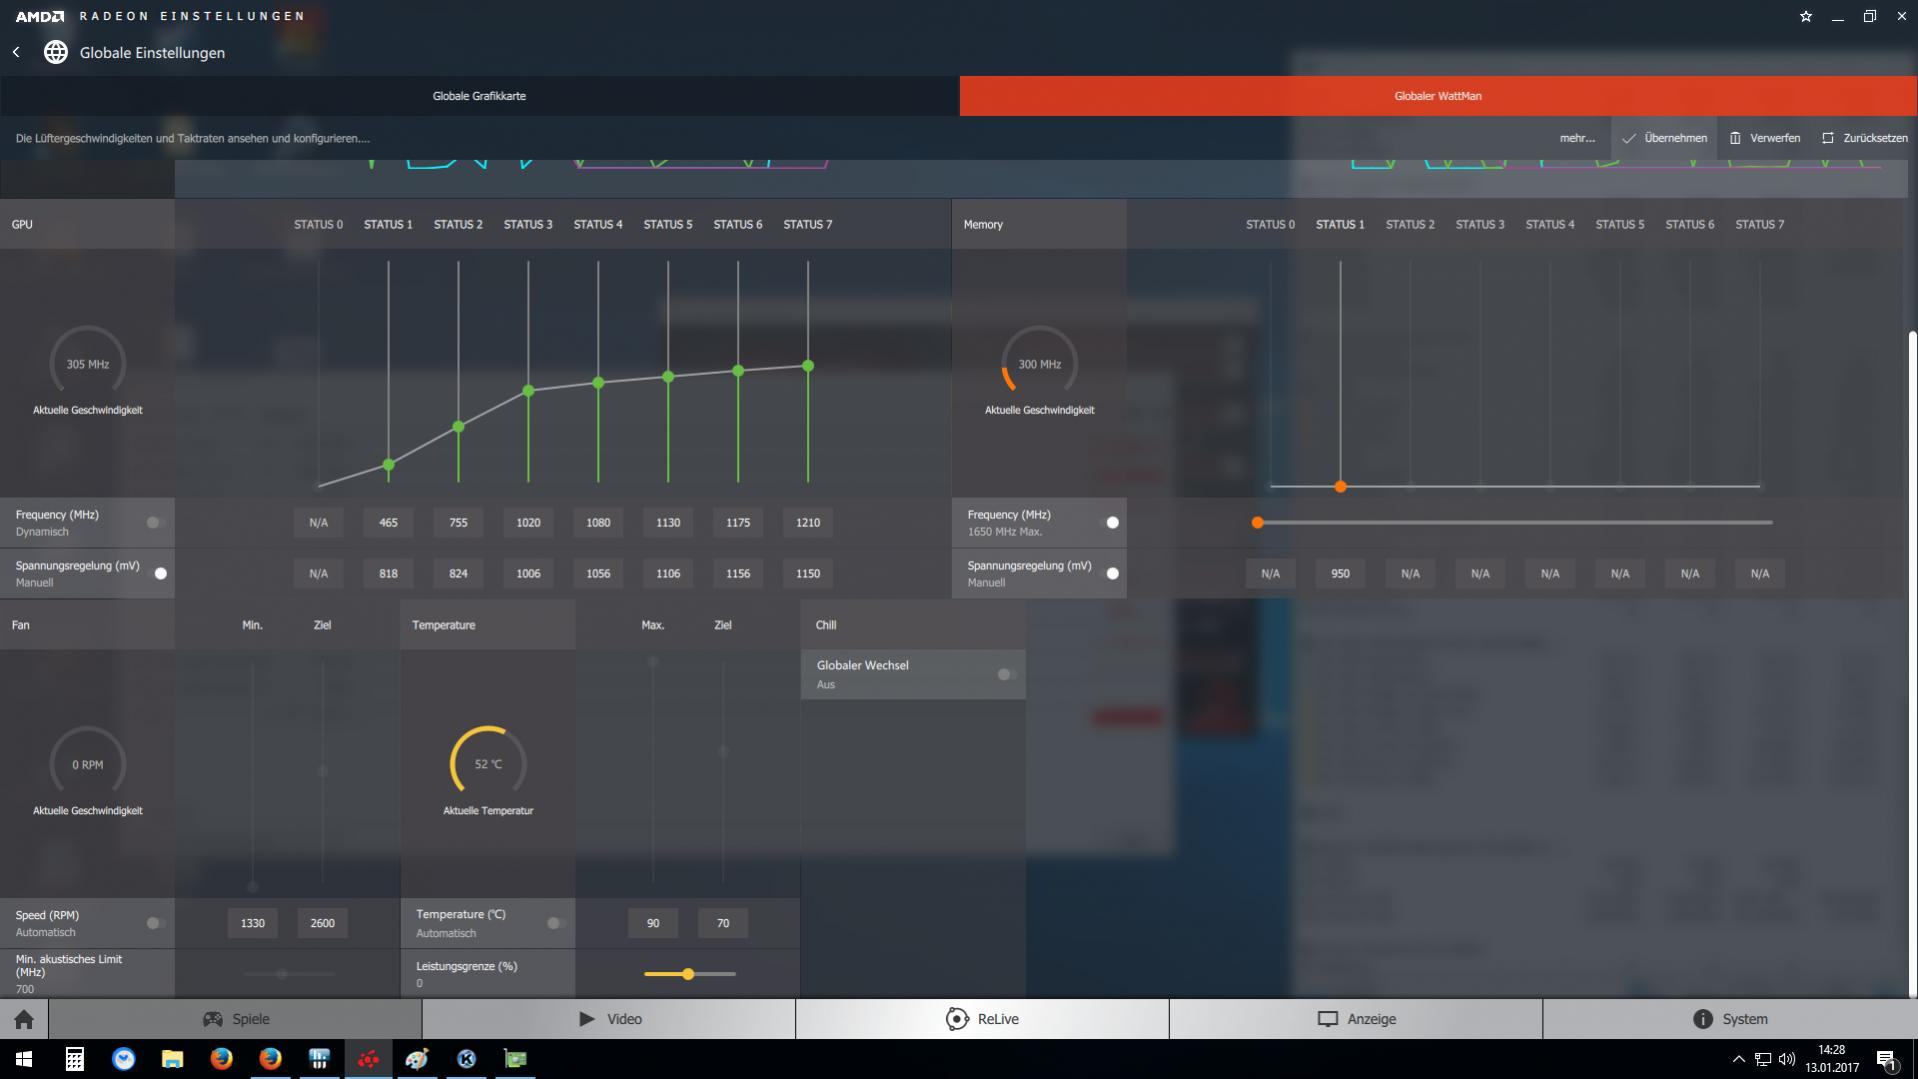Click the checkmark icon of Übernehmen
The image size is (1918, 1079).
1629,138
